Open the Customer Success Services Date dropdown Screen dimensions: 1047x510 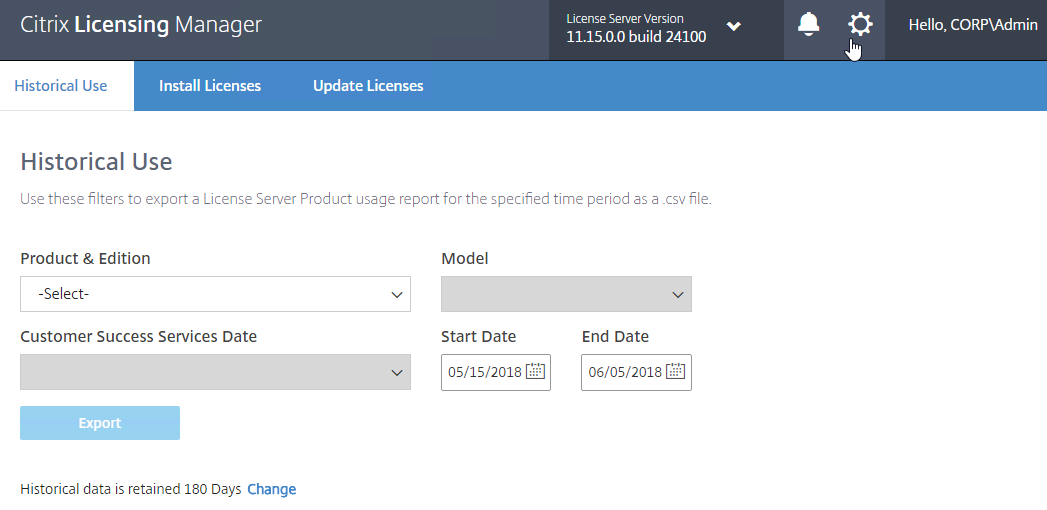click(x=215, y=372)
